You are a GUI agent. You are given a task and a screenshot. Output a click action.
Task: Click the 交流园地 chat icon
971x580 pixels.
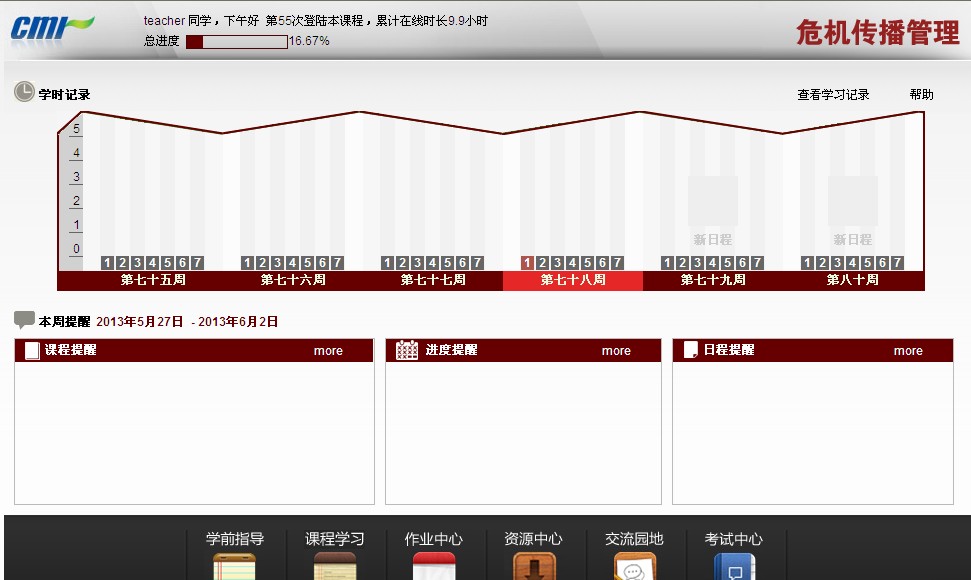point(634,567)
